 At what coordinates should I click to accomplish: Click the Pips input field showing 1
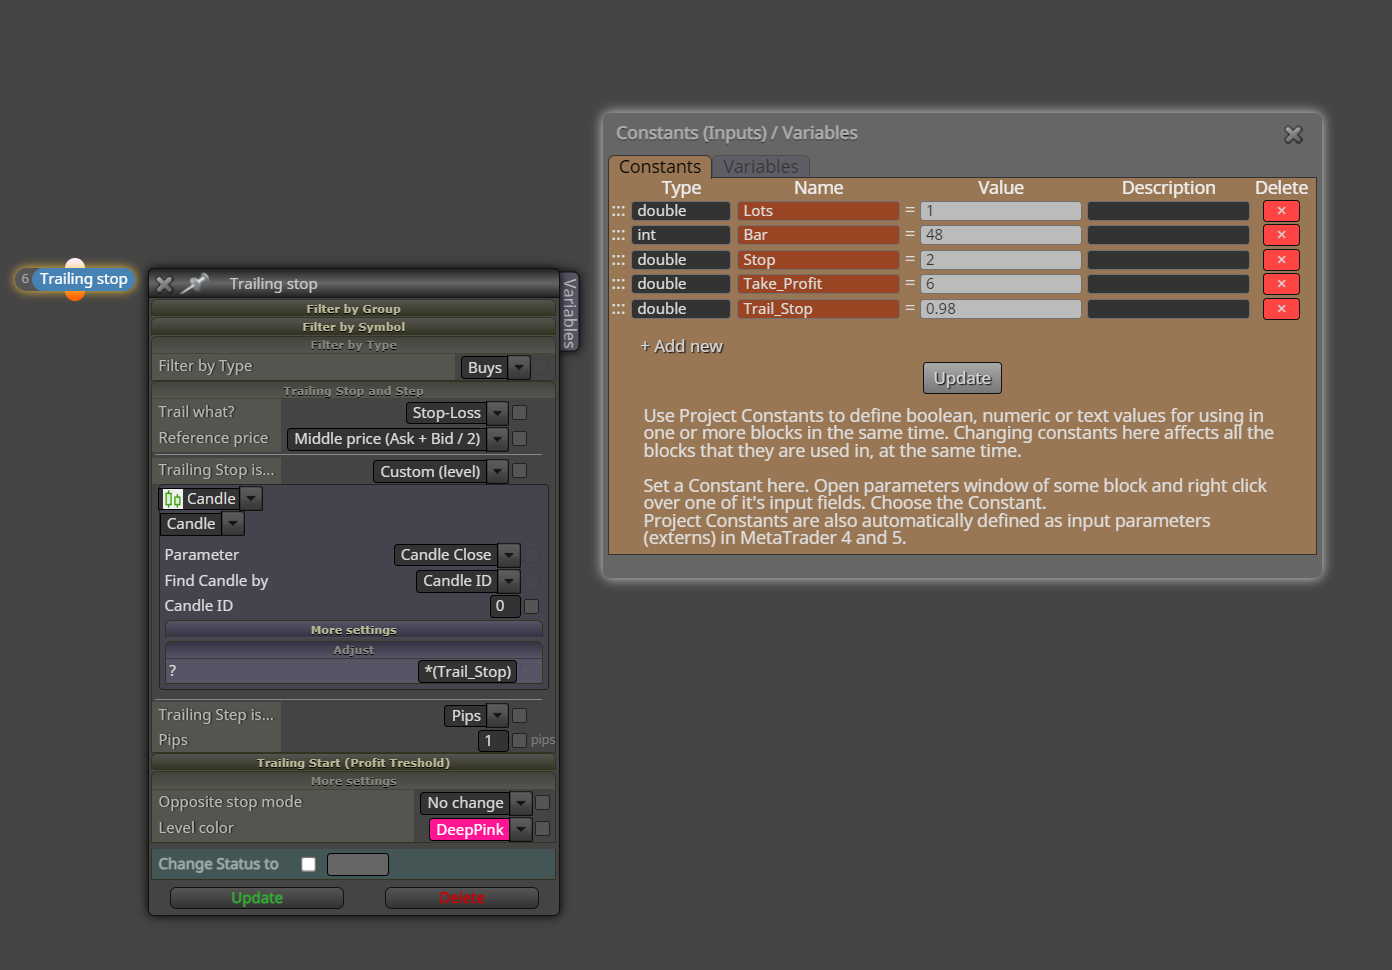(x=493, y=741)
